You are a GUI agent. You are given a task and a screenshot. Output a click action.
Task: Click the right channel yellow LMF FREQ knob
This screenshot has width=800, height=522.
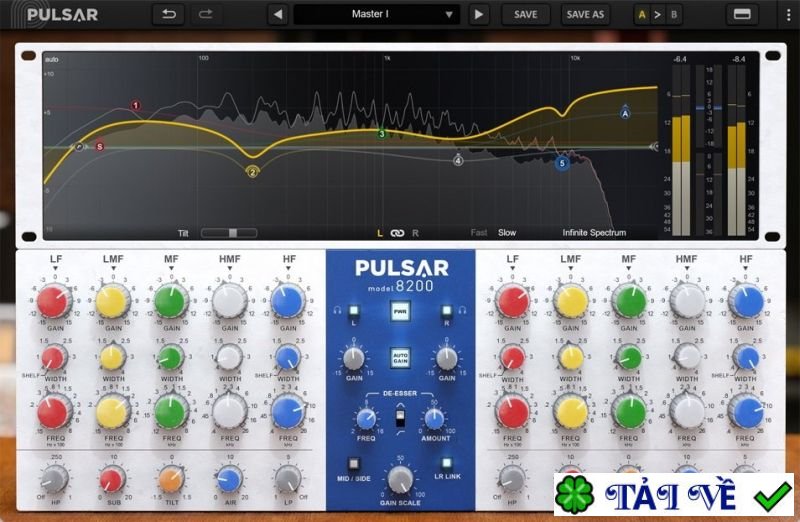(571, 412)
